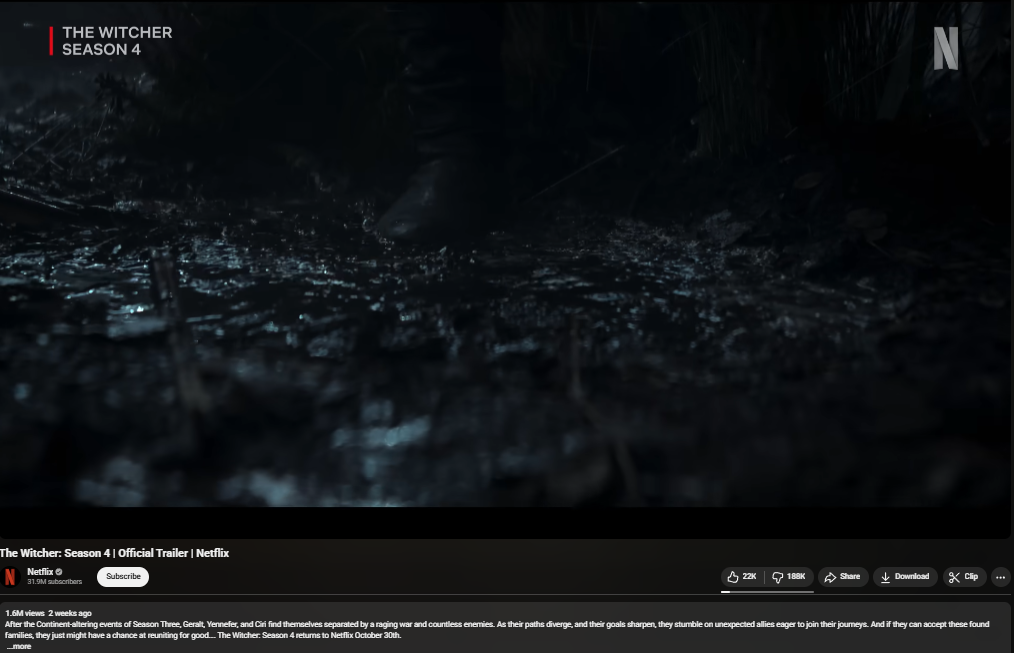Click the Netflix N watermark in the video
This screenshot has height=653, width=1014.
945,48
